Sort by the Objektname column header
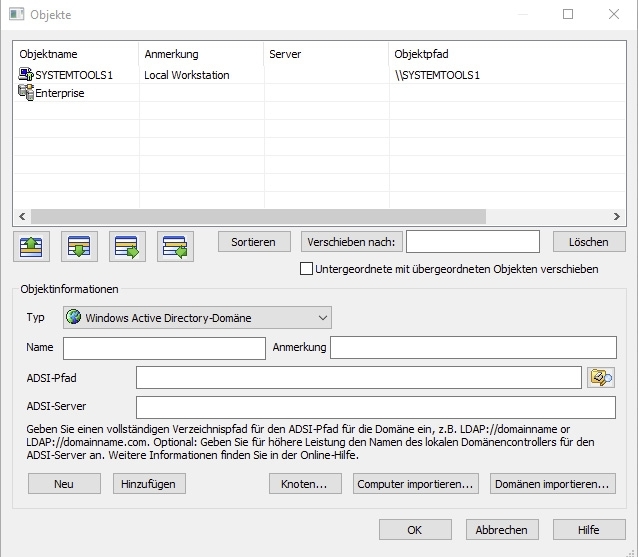The image size is (638, 557). click(76, 54)
